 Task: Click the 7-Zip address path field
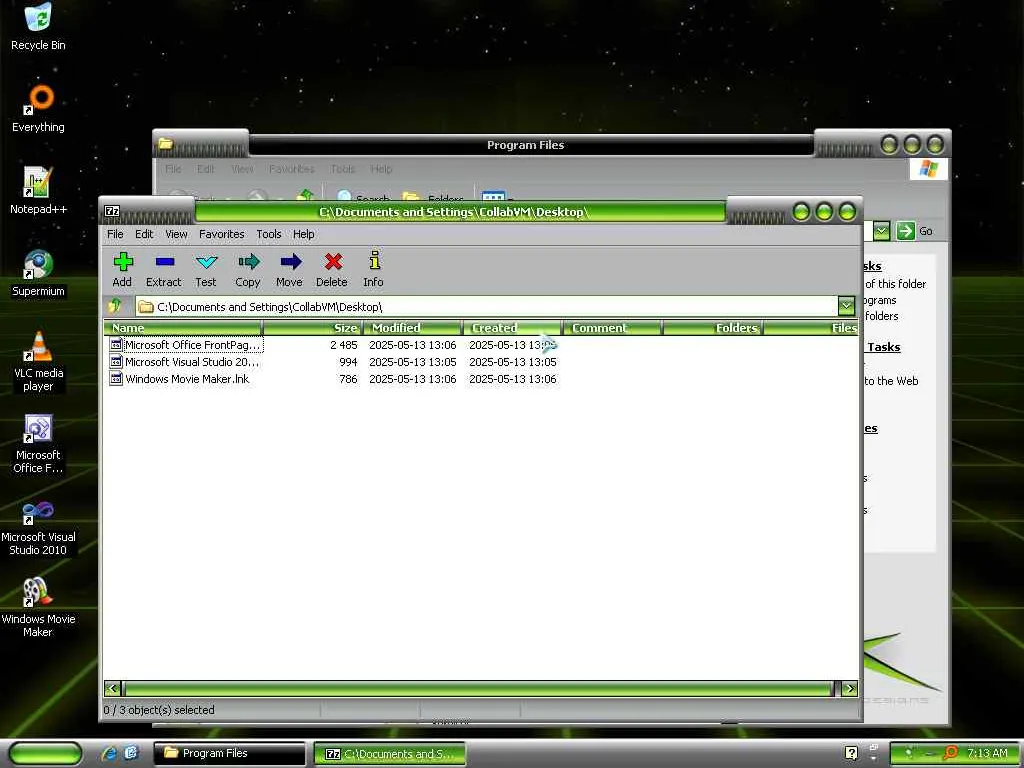[x=487, y=306]
